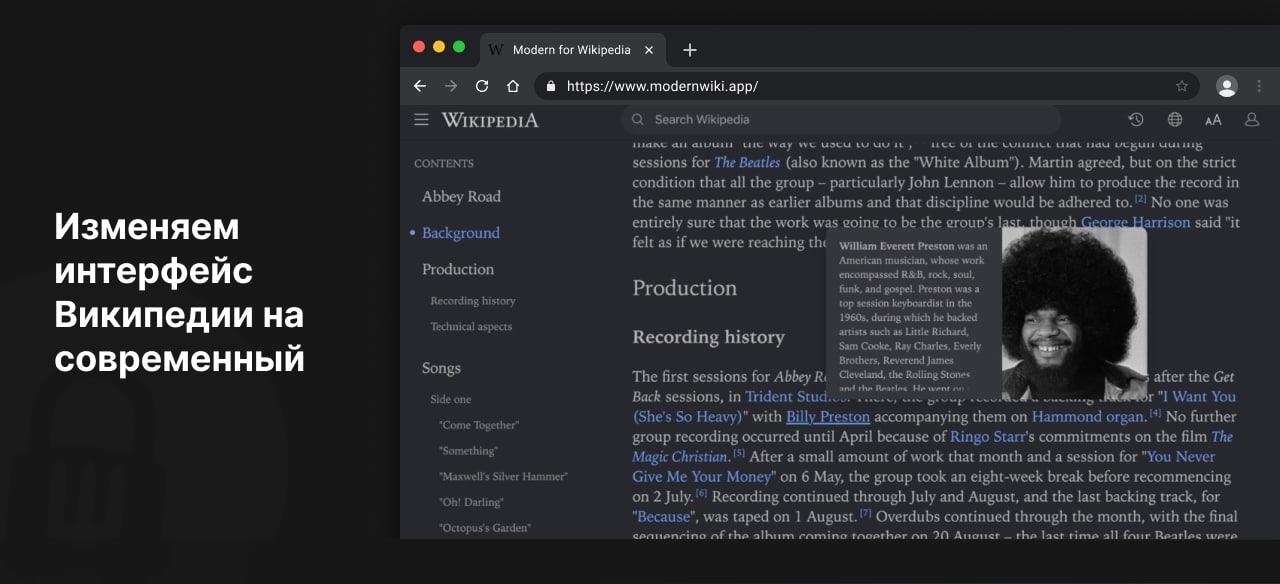
Task: Click the Search Wikipedia field
Action: pyautogui.click(x=840, y=120)
